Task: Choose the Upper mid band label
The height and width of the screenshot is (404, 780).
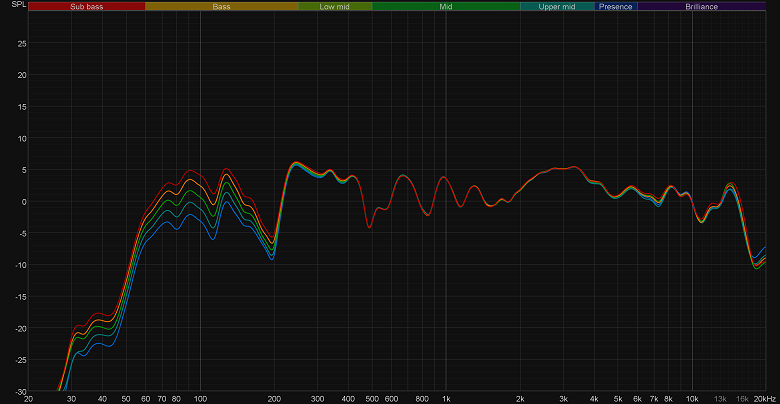Action: coord(557,6)
